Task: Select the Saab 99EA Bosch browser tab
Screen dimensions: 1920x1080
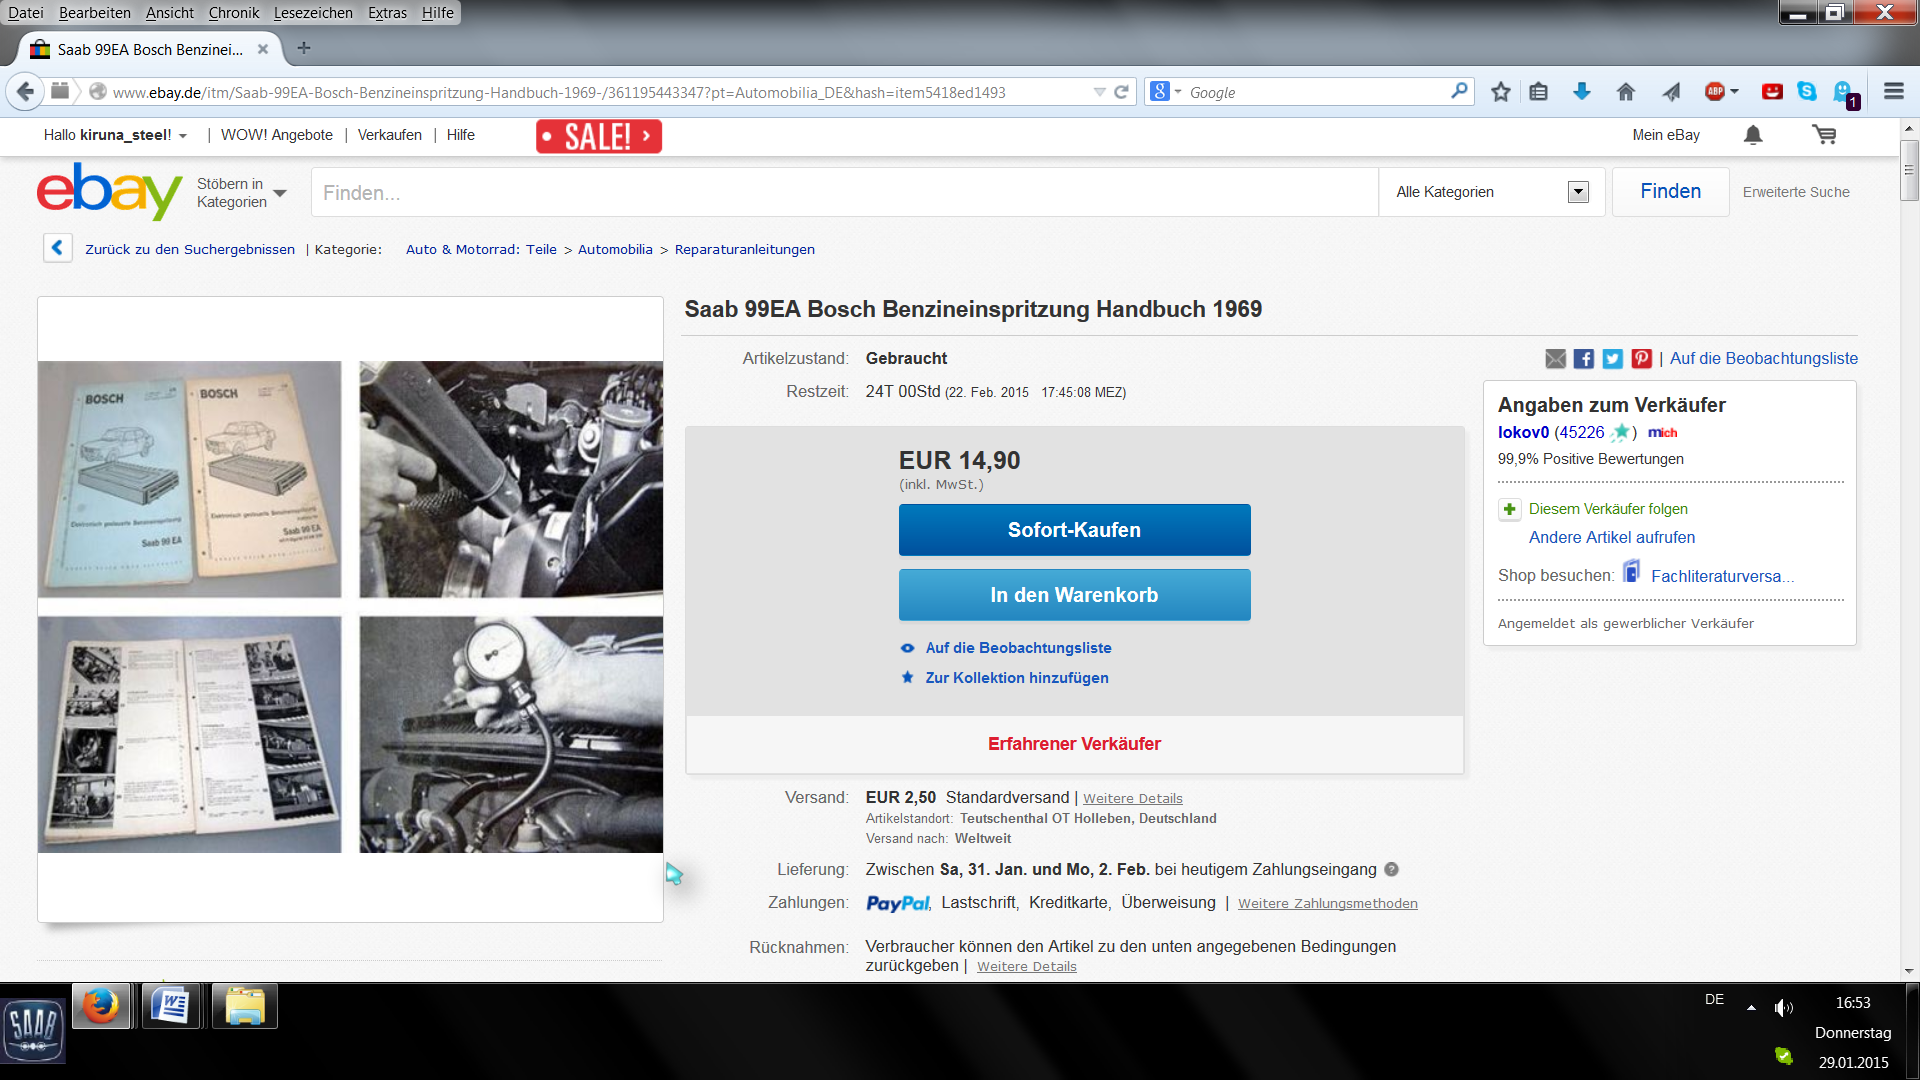Action: pos(150,49)
